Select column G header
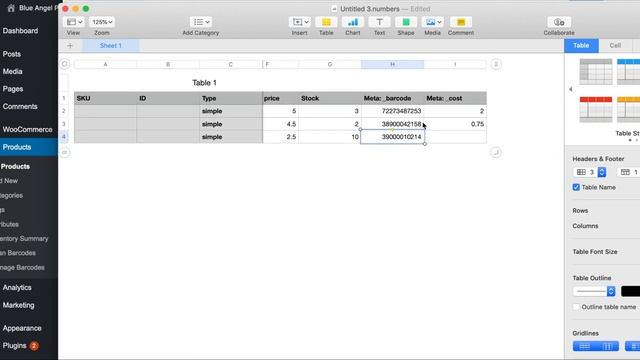The width and height of the screenshot is (640, 360). 330,64
